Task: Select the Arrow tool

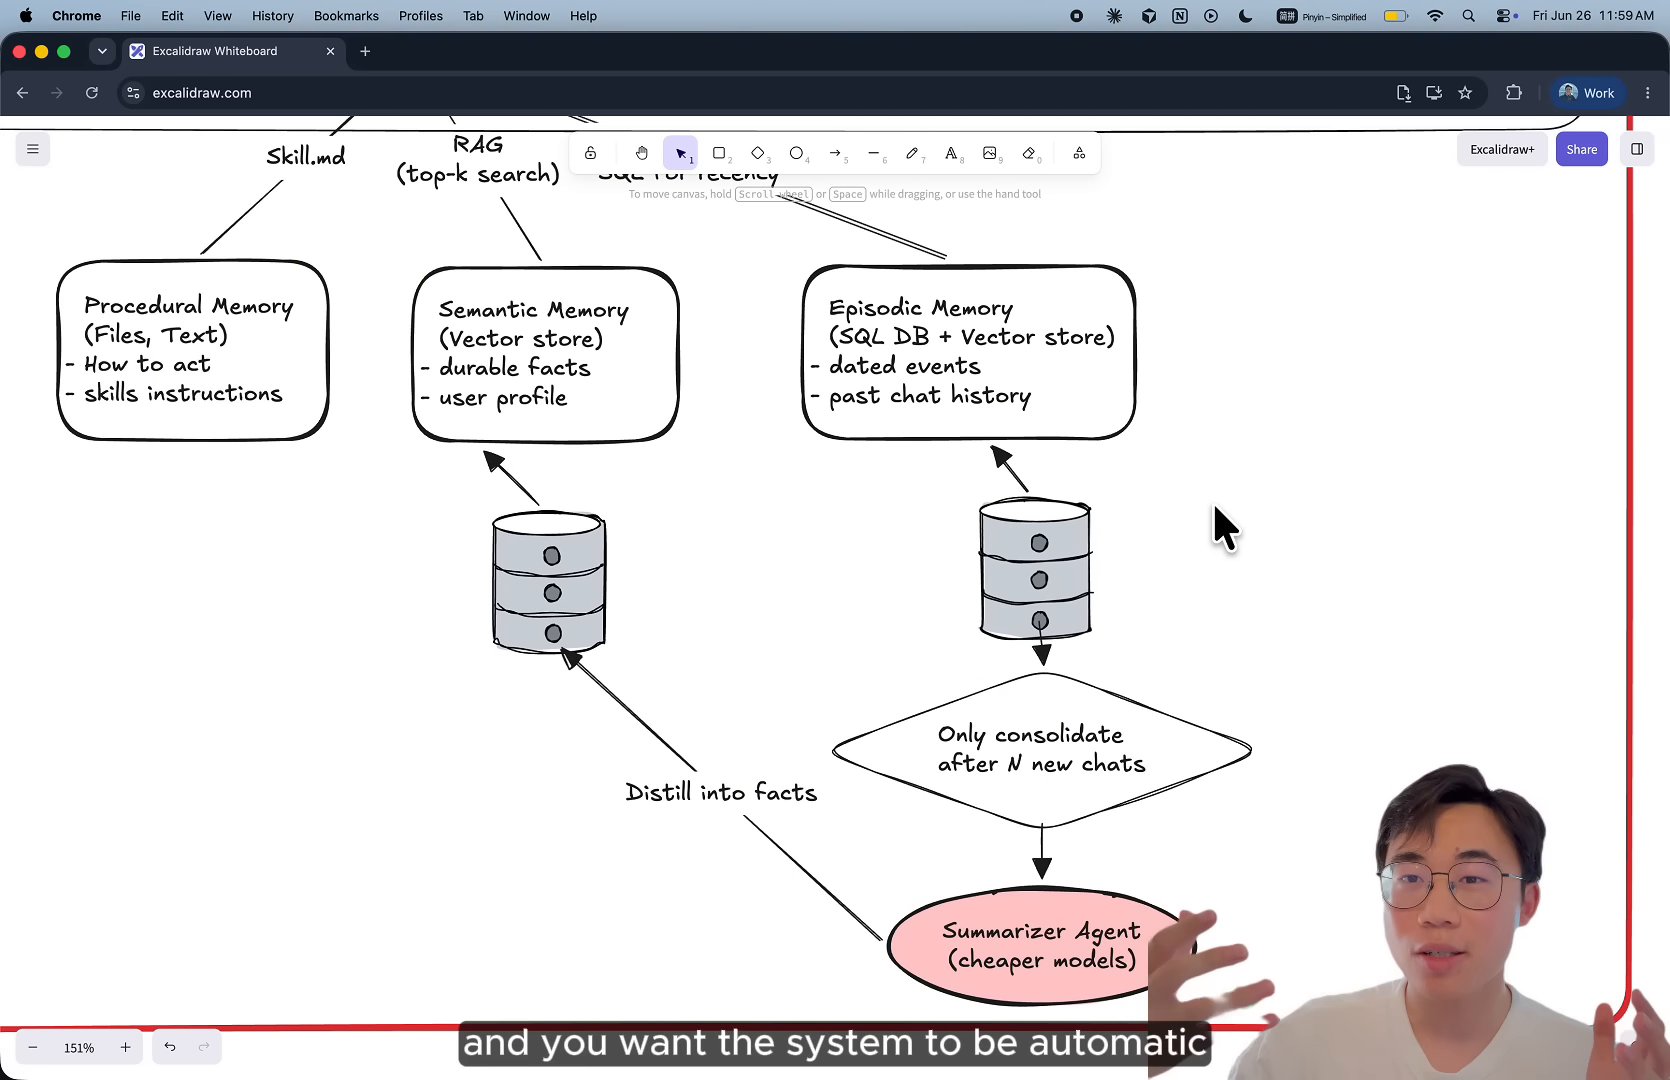Action: (836, 153)
